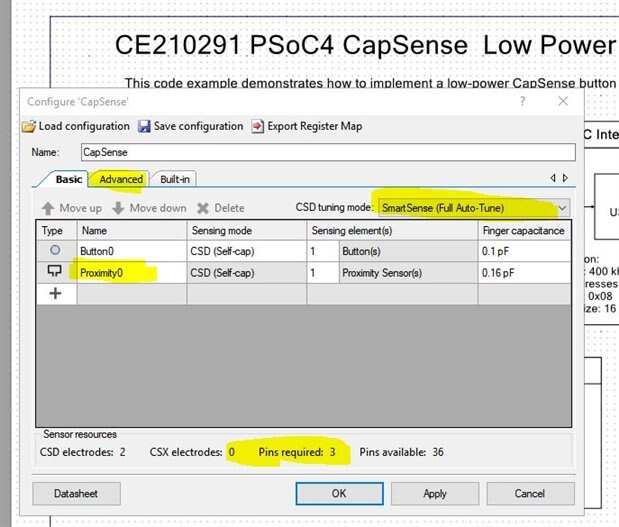Click the Proximity Sensor(s) element cell
619x527 pixels.
point(408,273)
